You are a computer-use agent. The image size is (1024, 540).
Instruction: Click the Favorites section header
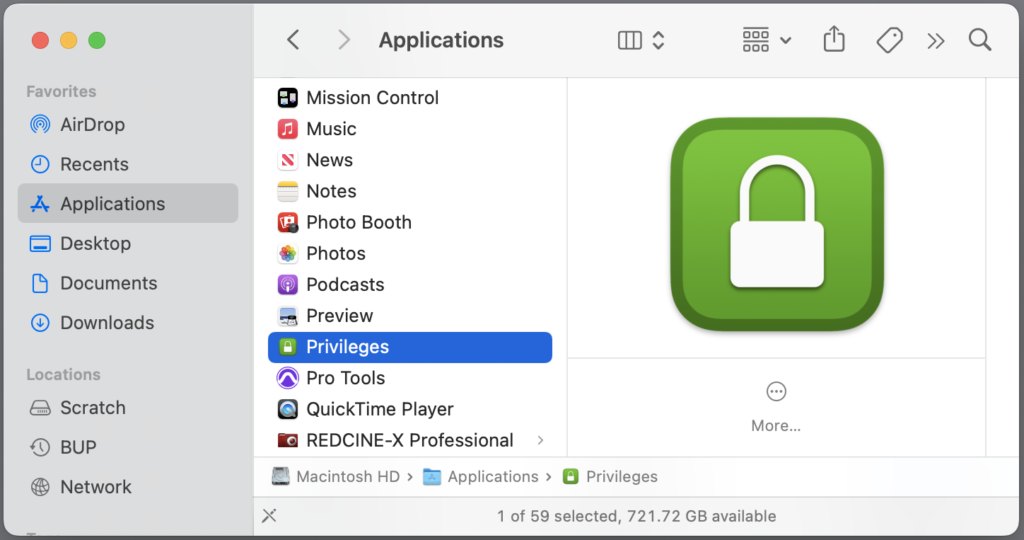pyautogui.click(x=61, y=91)
